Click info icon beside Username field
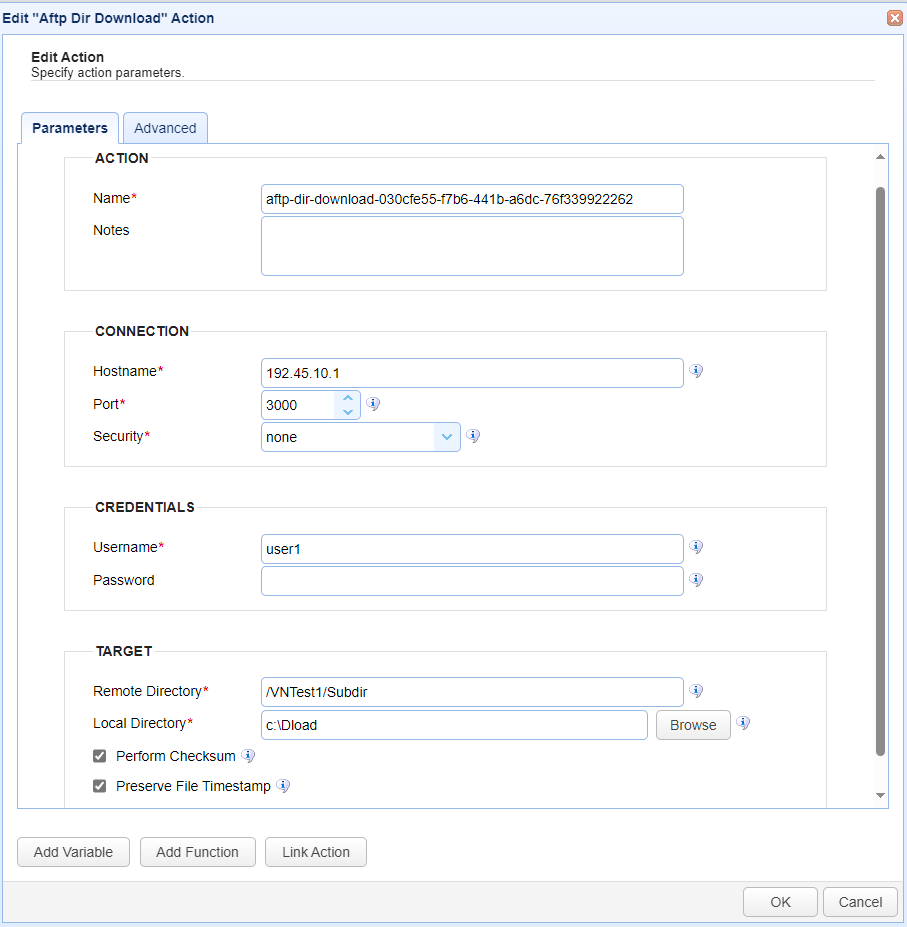This screenshot has height=927, width=907. pos(696,547)
